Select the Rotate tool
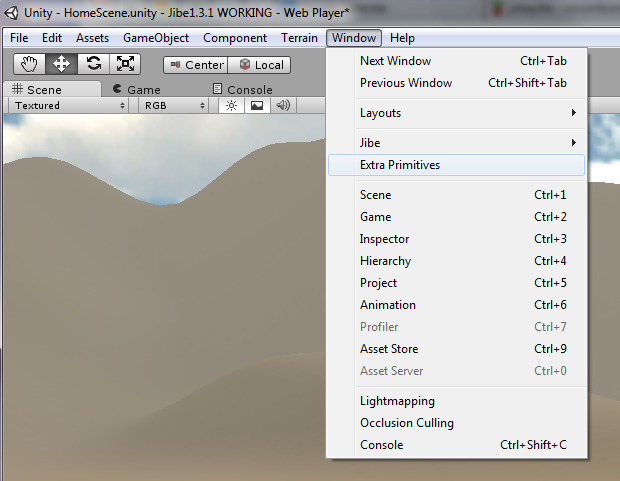This screenshot has width=620, height=481. tap(93, 64)
